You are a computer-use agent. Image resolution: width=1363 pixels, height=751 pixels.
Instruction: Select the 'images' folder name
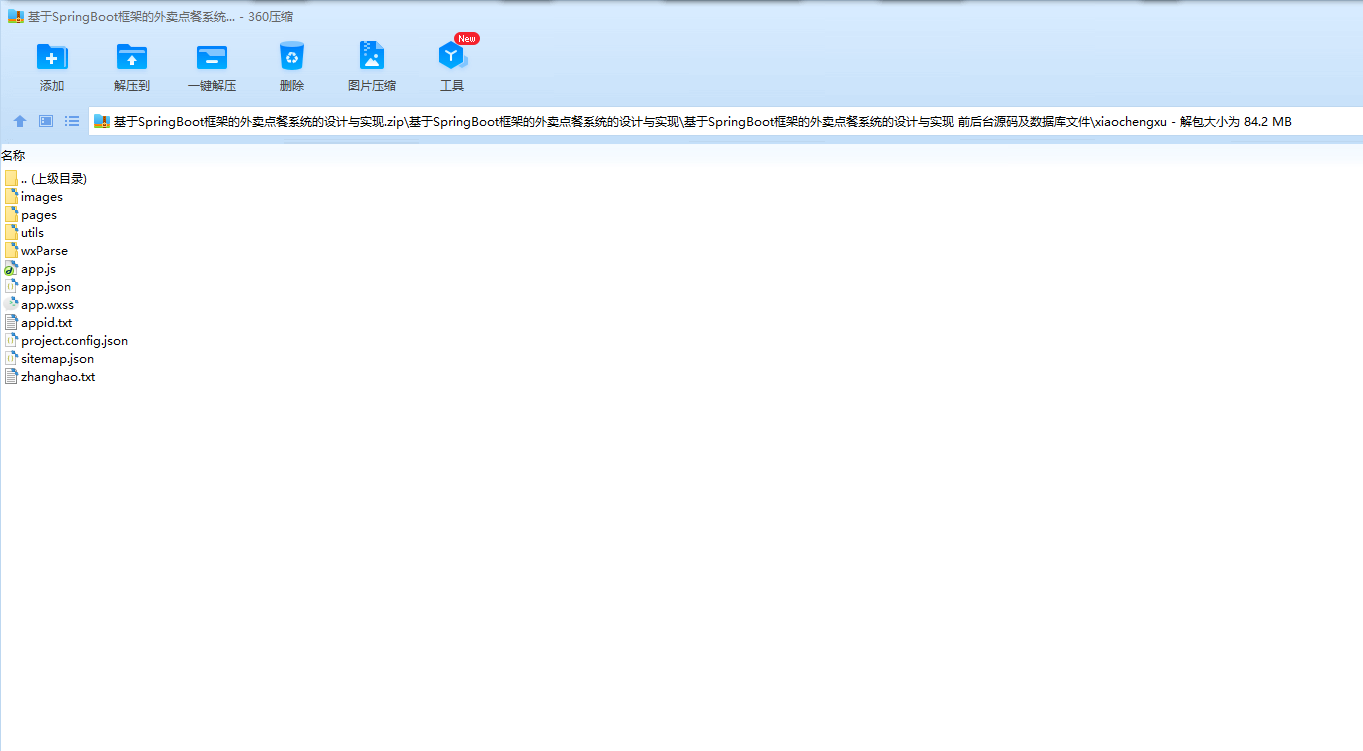point(42,197)
